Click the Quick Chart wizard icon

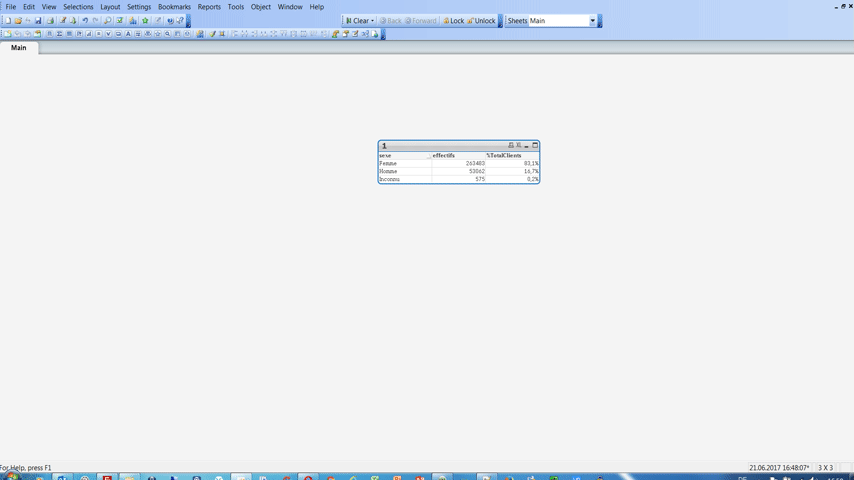pos(133,21)
